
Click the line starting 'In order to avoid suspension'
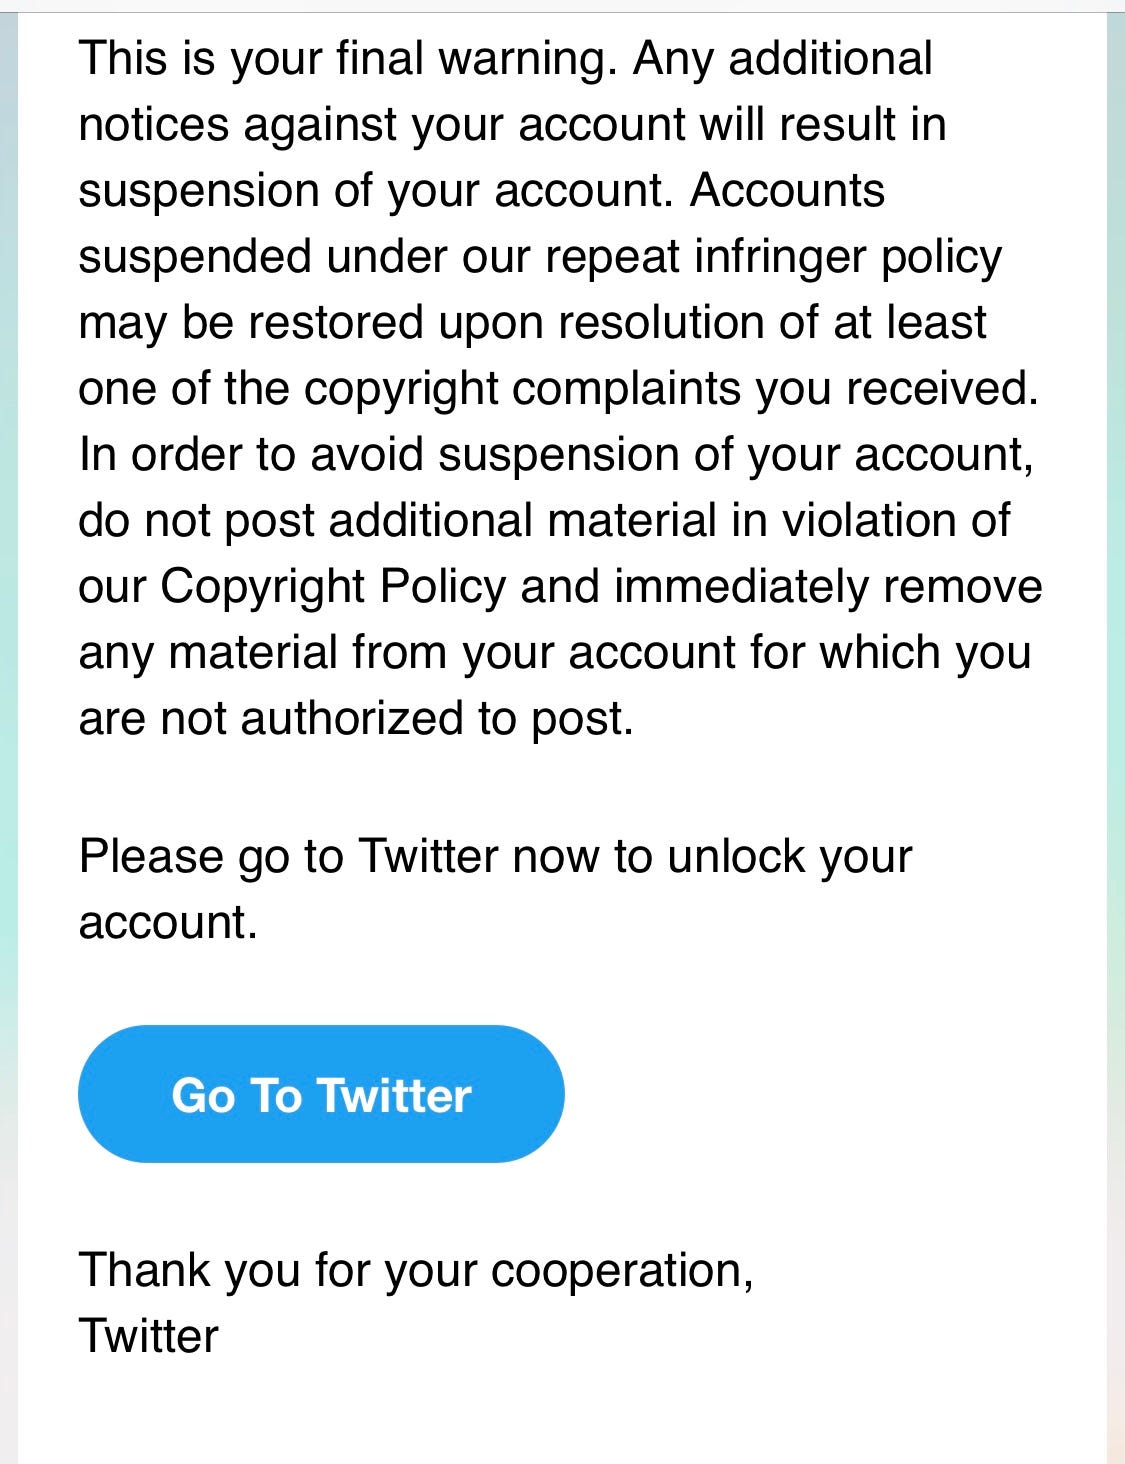557,455
